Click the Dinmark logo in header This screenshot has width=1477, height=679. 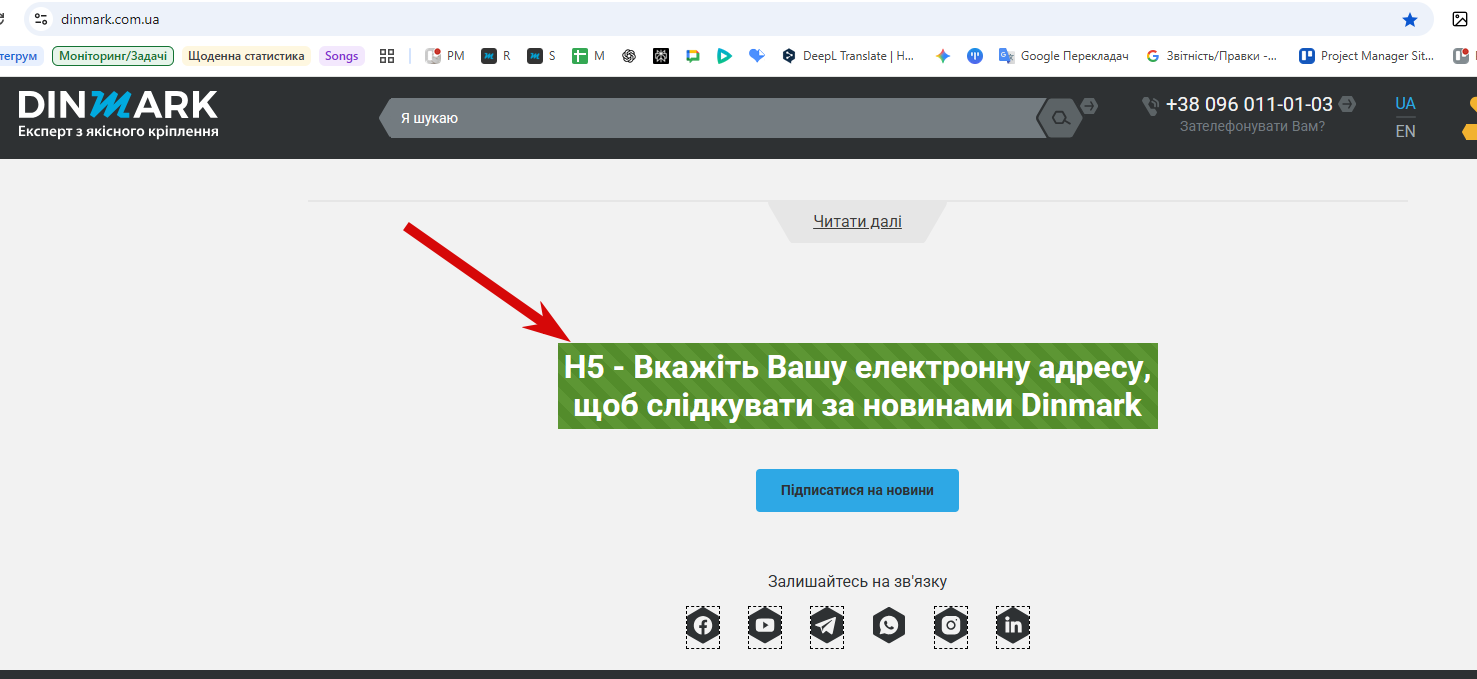[118, 114]
